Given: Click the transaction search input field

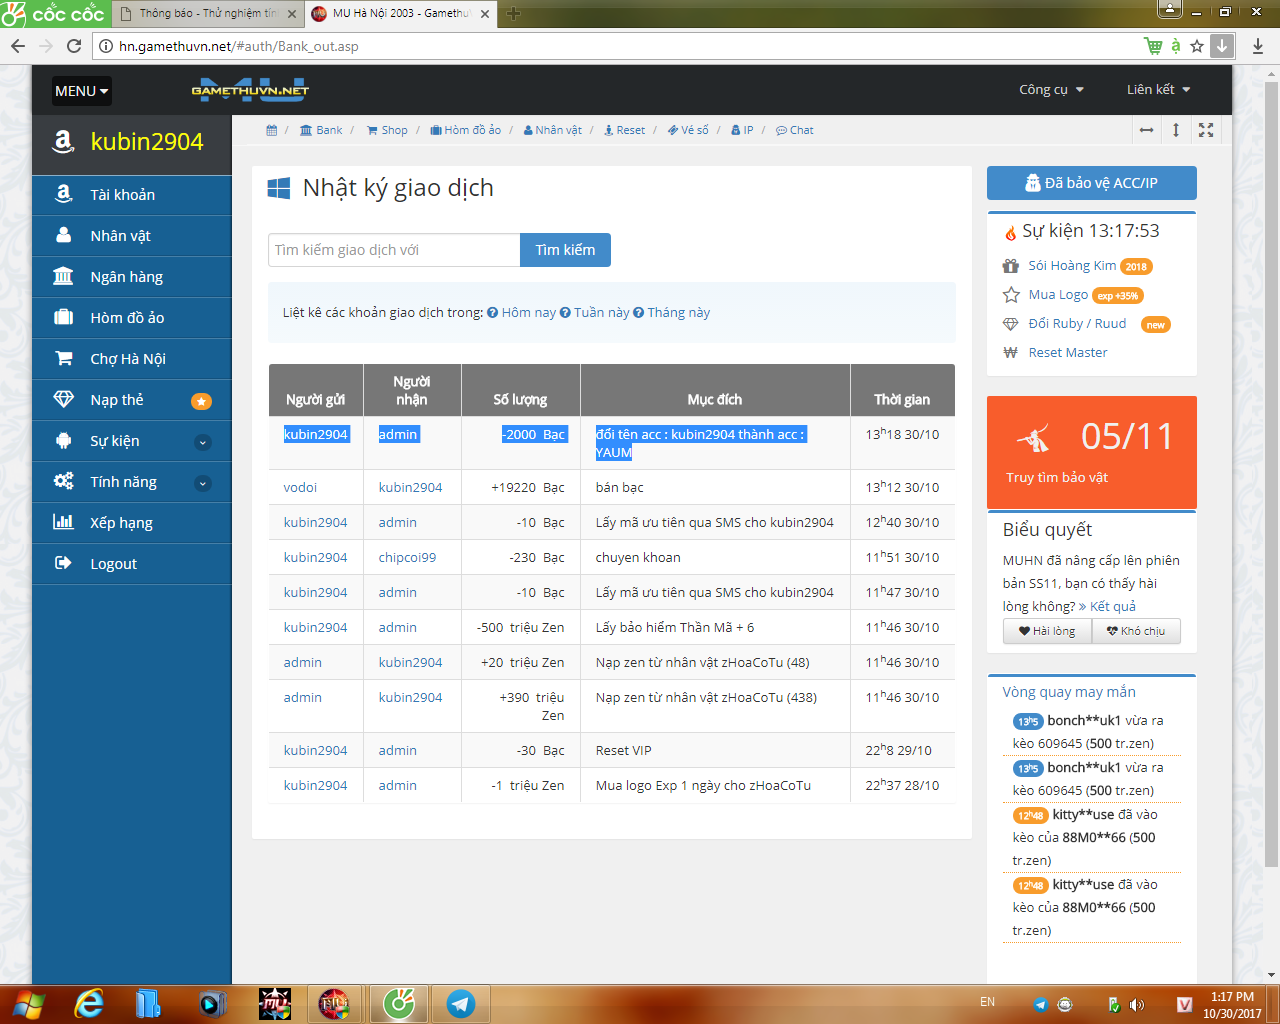Looking at the screenshot, I should [x=394, y=250].
